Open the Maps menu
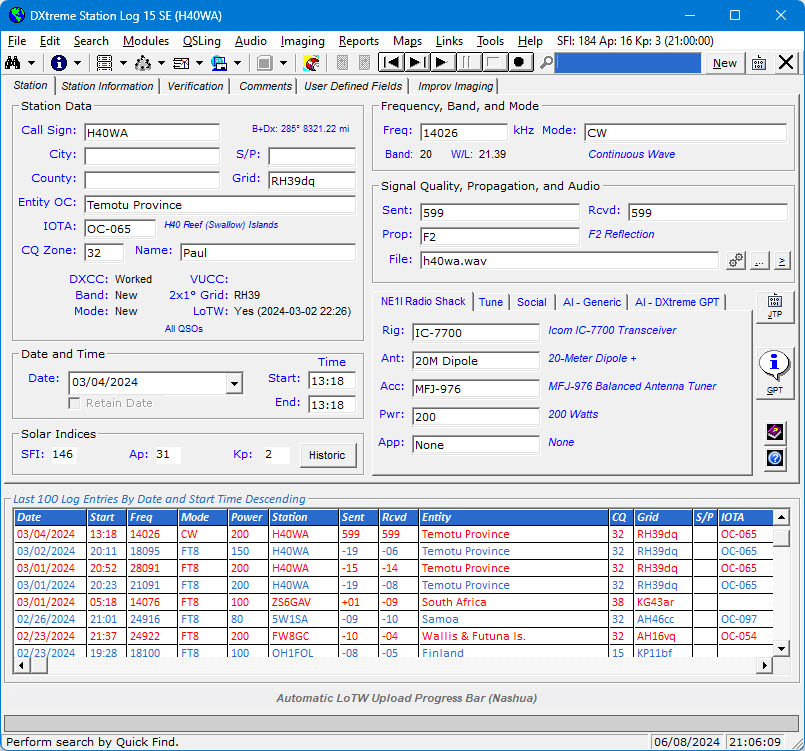The width and height of the screenshot is (805, 751). (407, 41)
